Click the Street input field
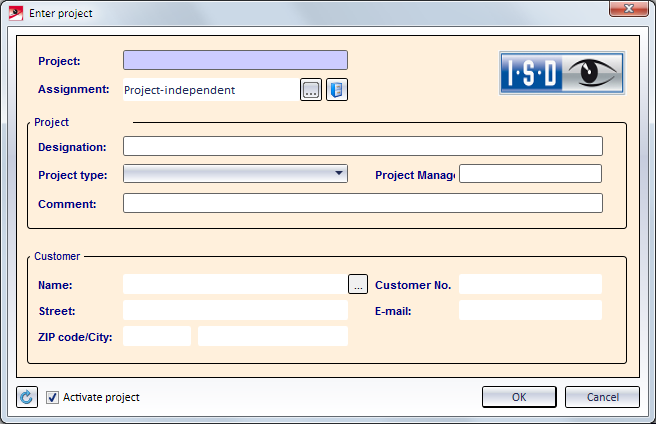The width and height of the screenshot is (656, 424). click(235, 310)
